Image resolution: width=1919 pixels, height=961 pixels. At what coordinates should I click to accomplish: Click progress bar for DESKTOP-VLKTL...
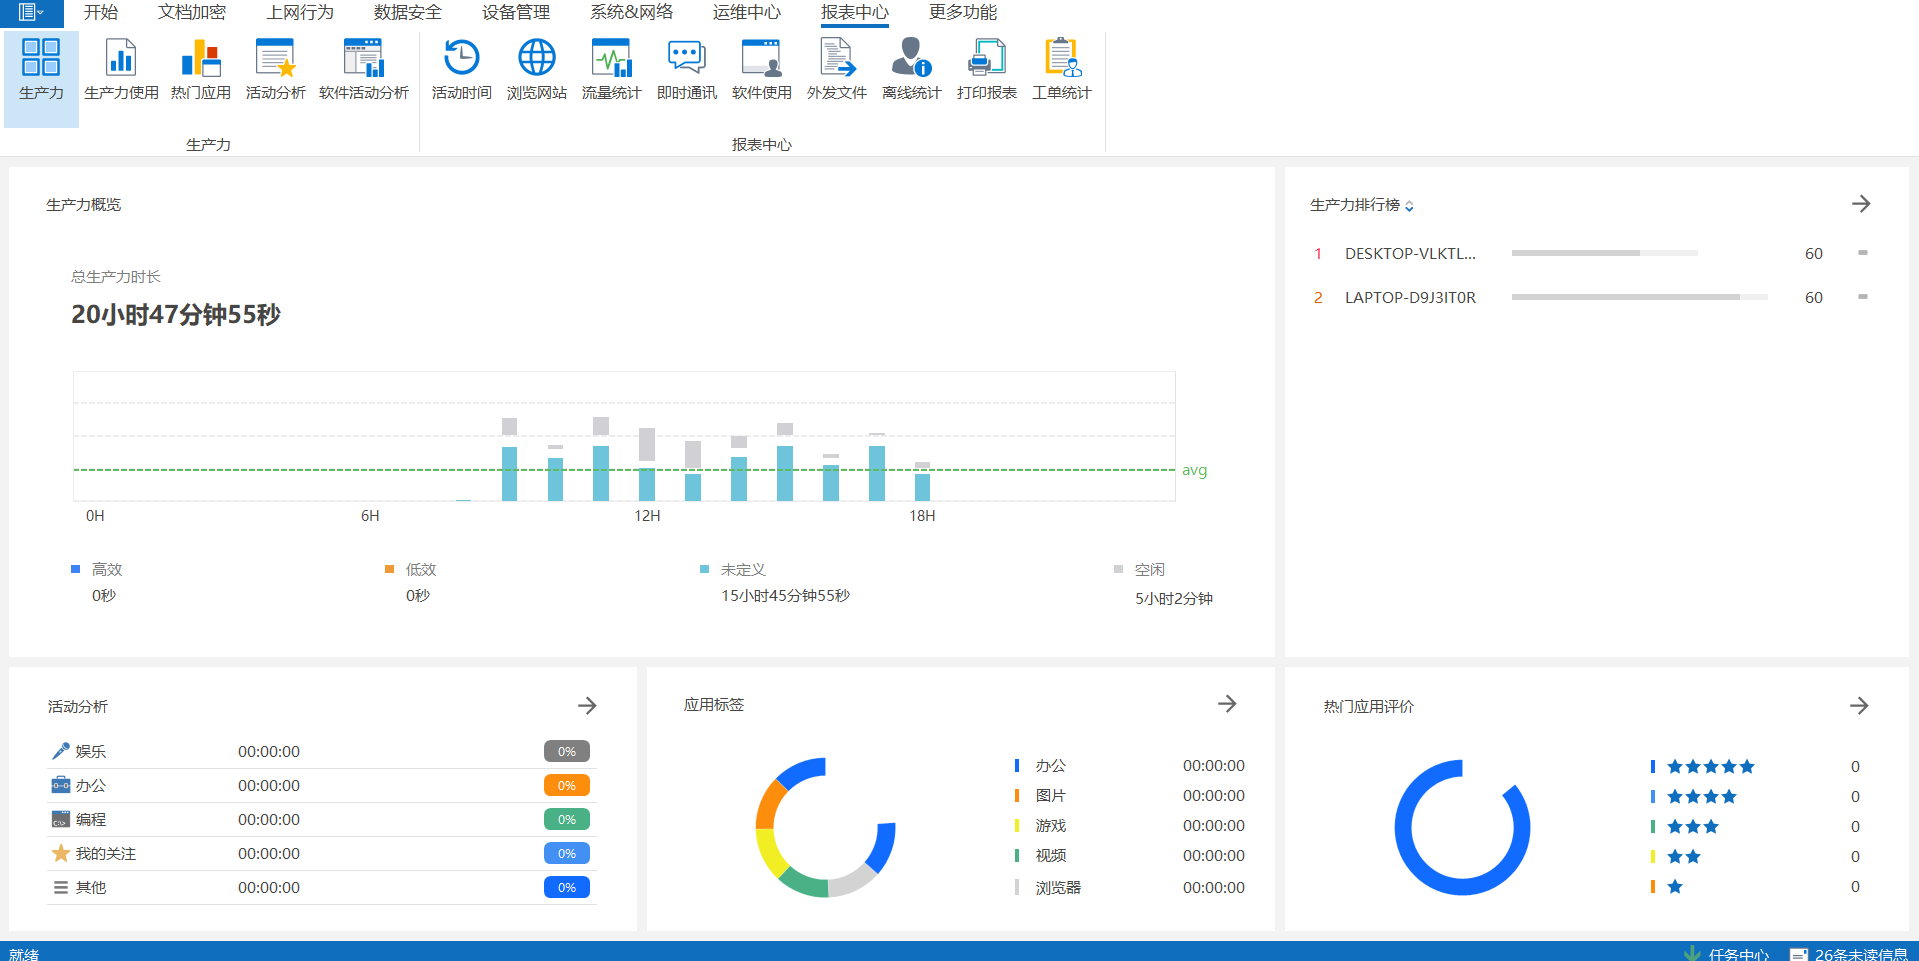tap(1604, 253)
